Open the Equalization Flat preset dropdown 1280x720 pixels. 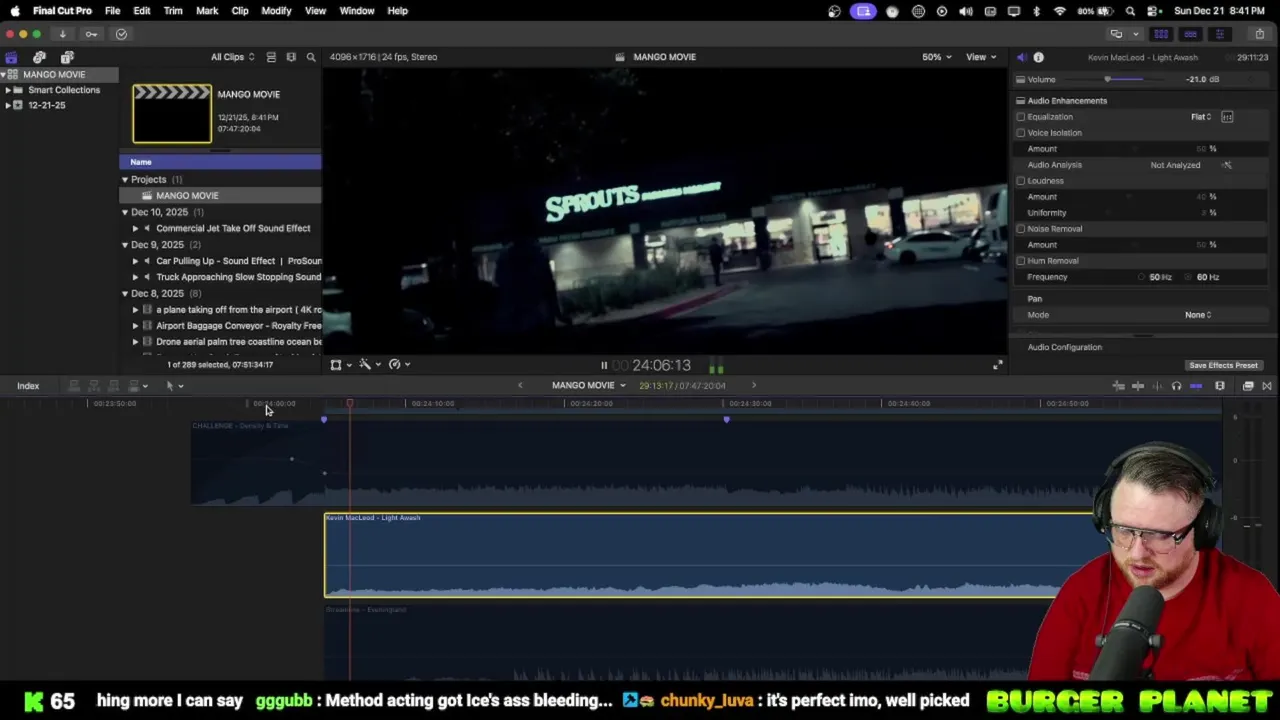point(1201,117)
